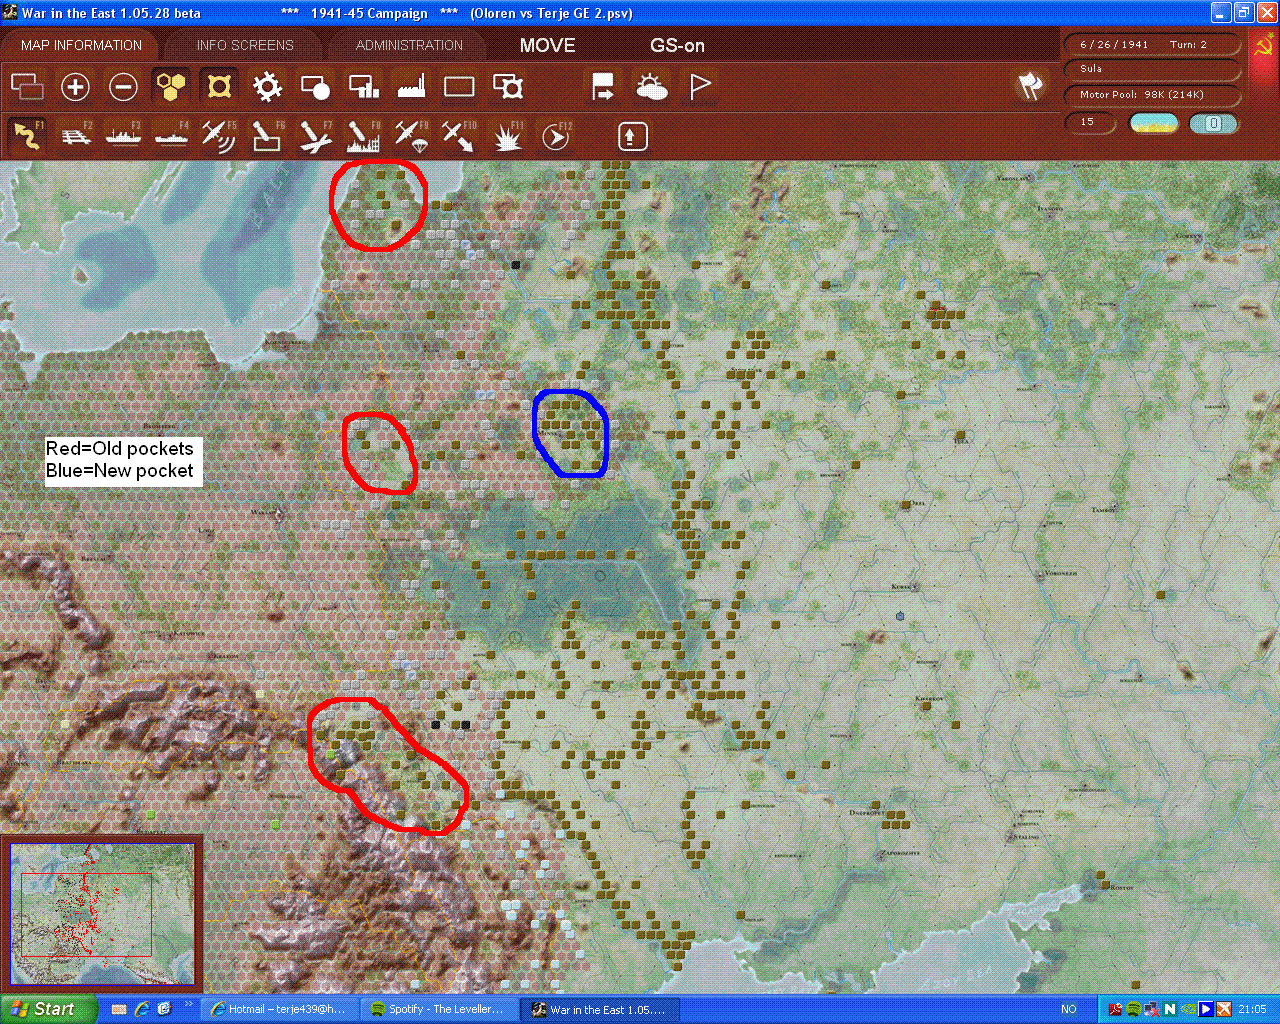Select the F3 naval transport mode
The width and height of the screenshot is (1280, 1024).
(x=123, y=135)
